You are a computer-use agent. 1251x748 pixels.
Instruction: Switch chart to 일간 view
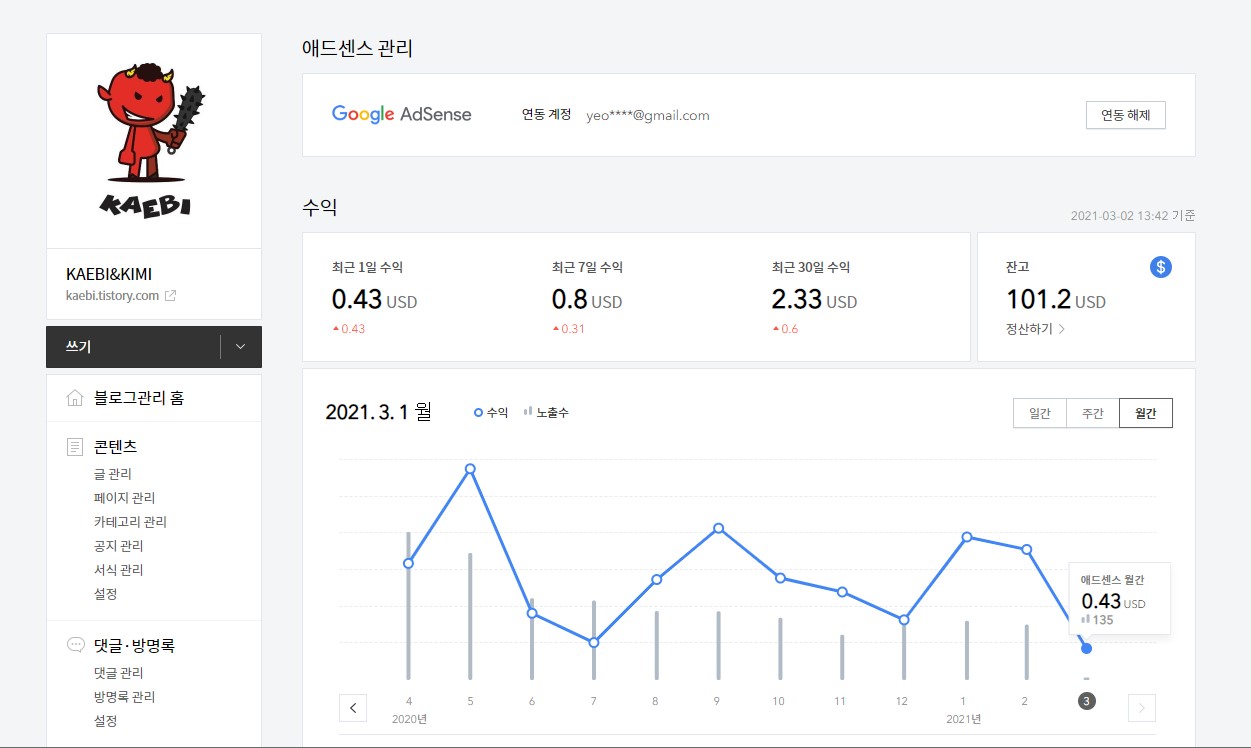(x=1040, y=413)
